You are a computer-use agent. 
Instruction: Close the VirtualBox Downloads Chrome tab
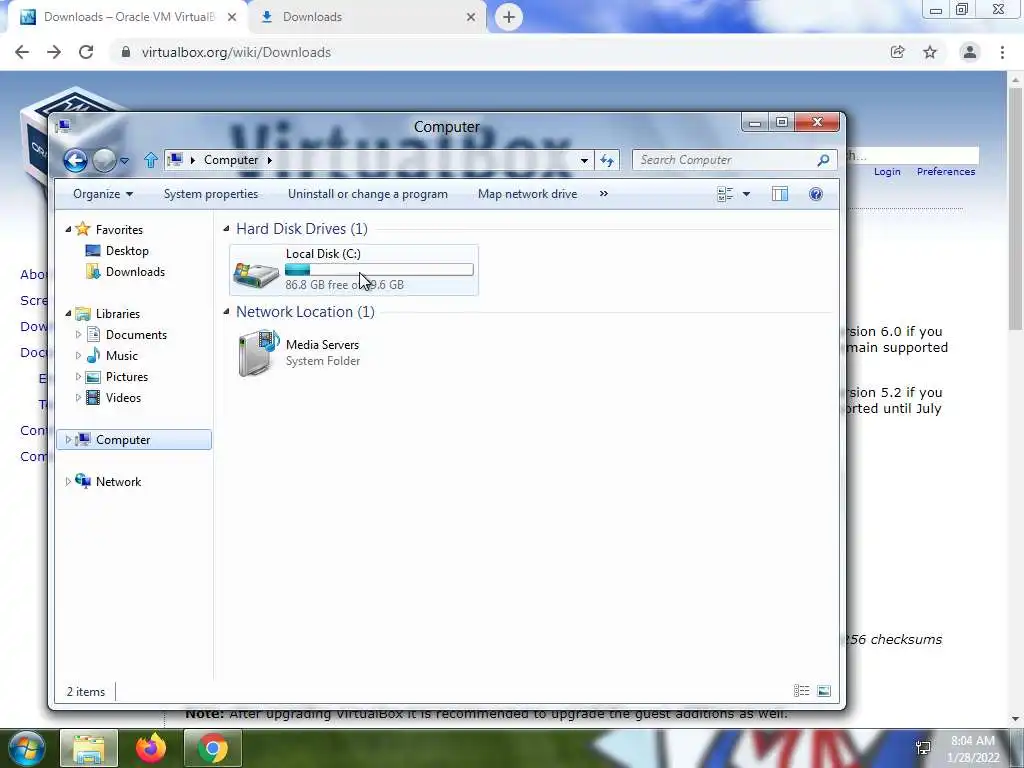click(232, 17)
